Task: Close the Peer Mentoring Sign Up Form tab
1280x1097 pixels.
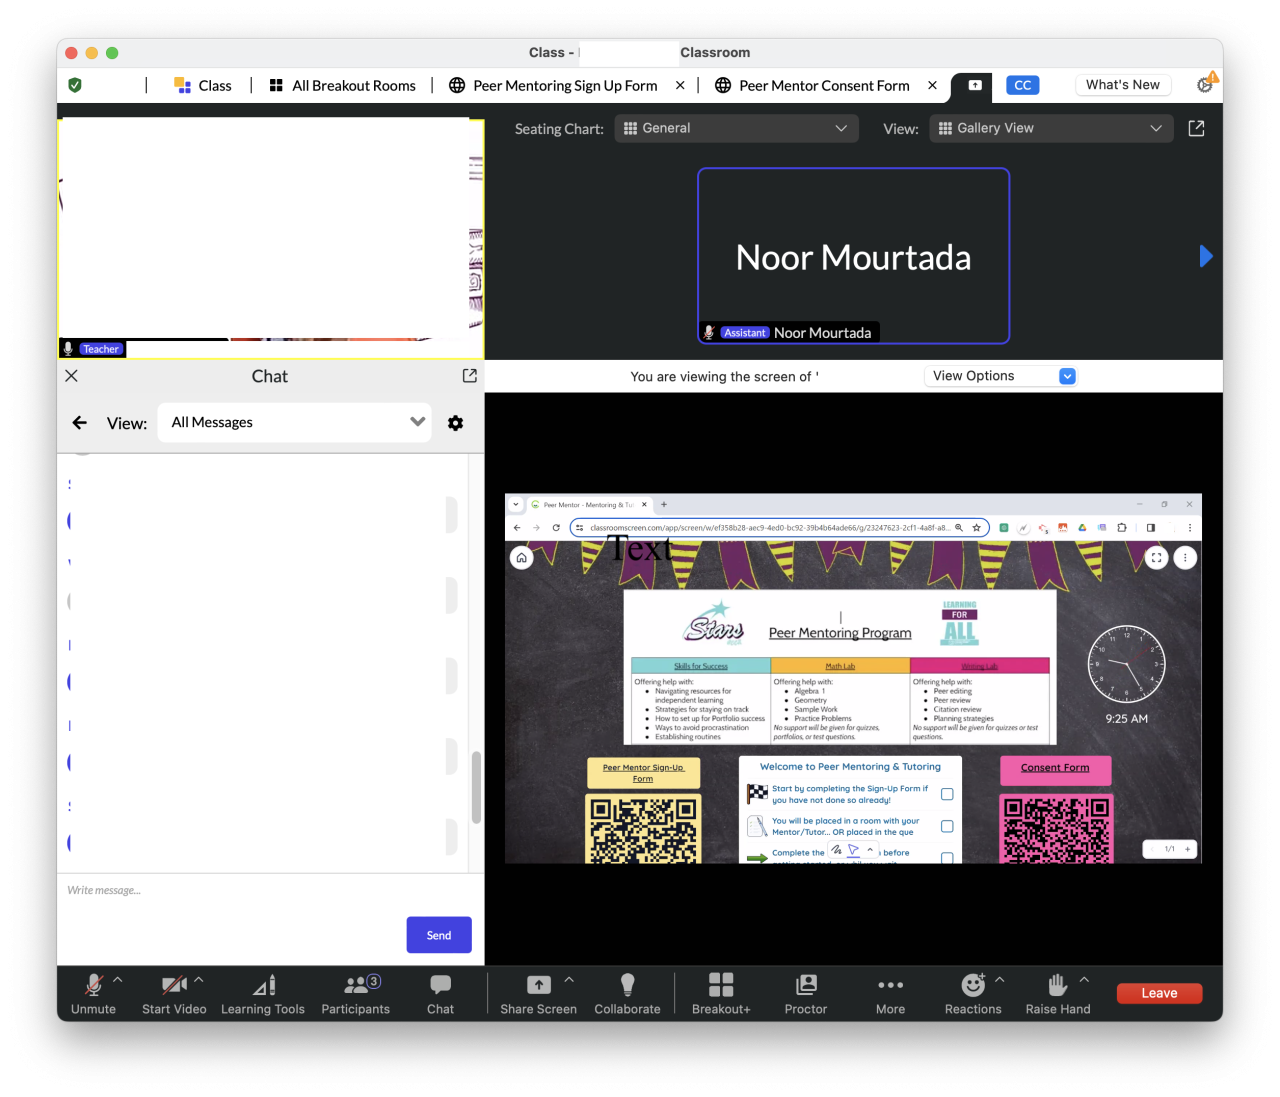Action: (680, 86)
